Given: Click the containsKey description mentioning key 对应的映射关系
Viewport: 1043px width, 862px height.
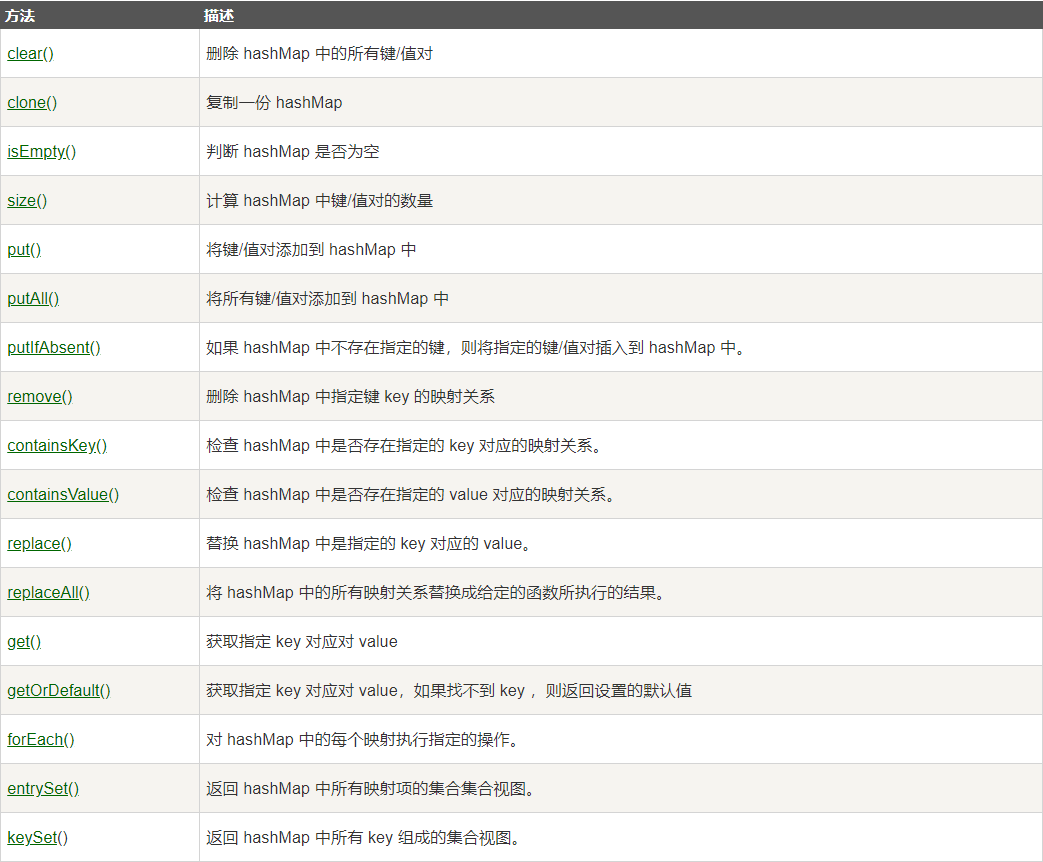Looking at the screenshot, I should point(404,446).
